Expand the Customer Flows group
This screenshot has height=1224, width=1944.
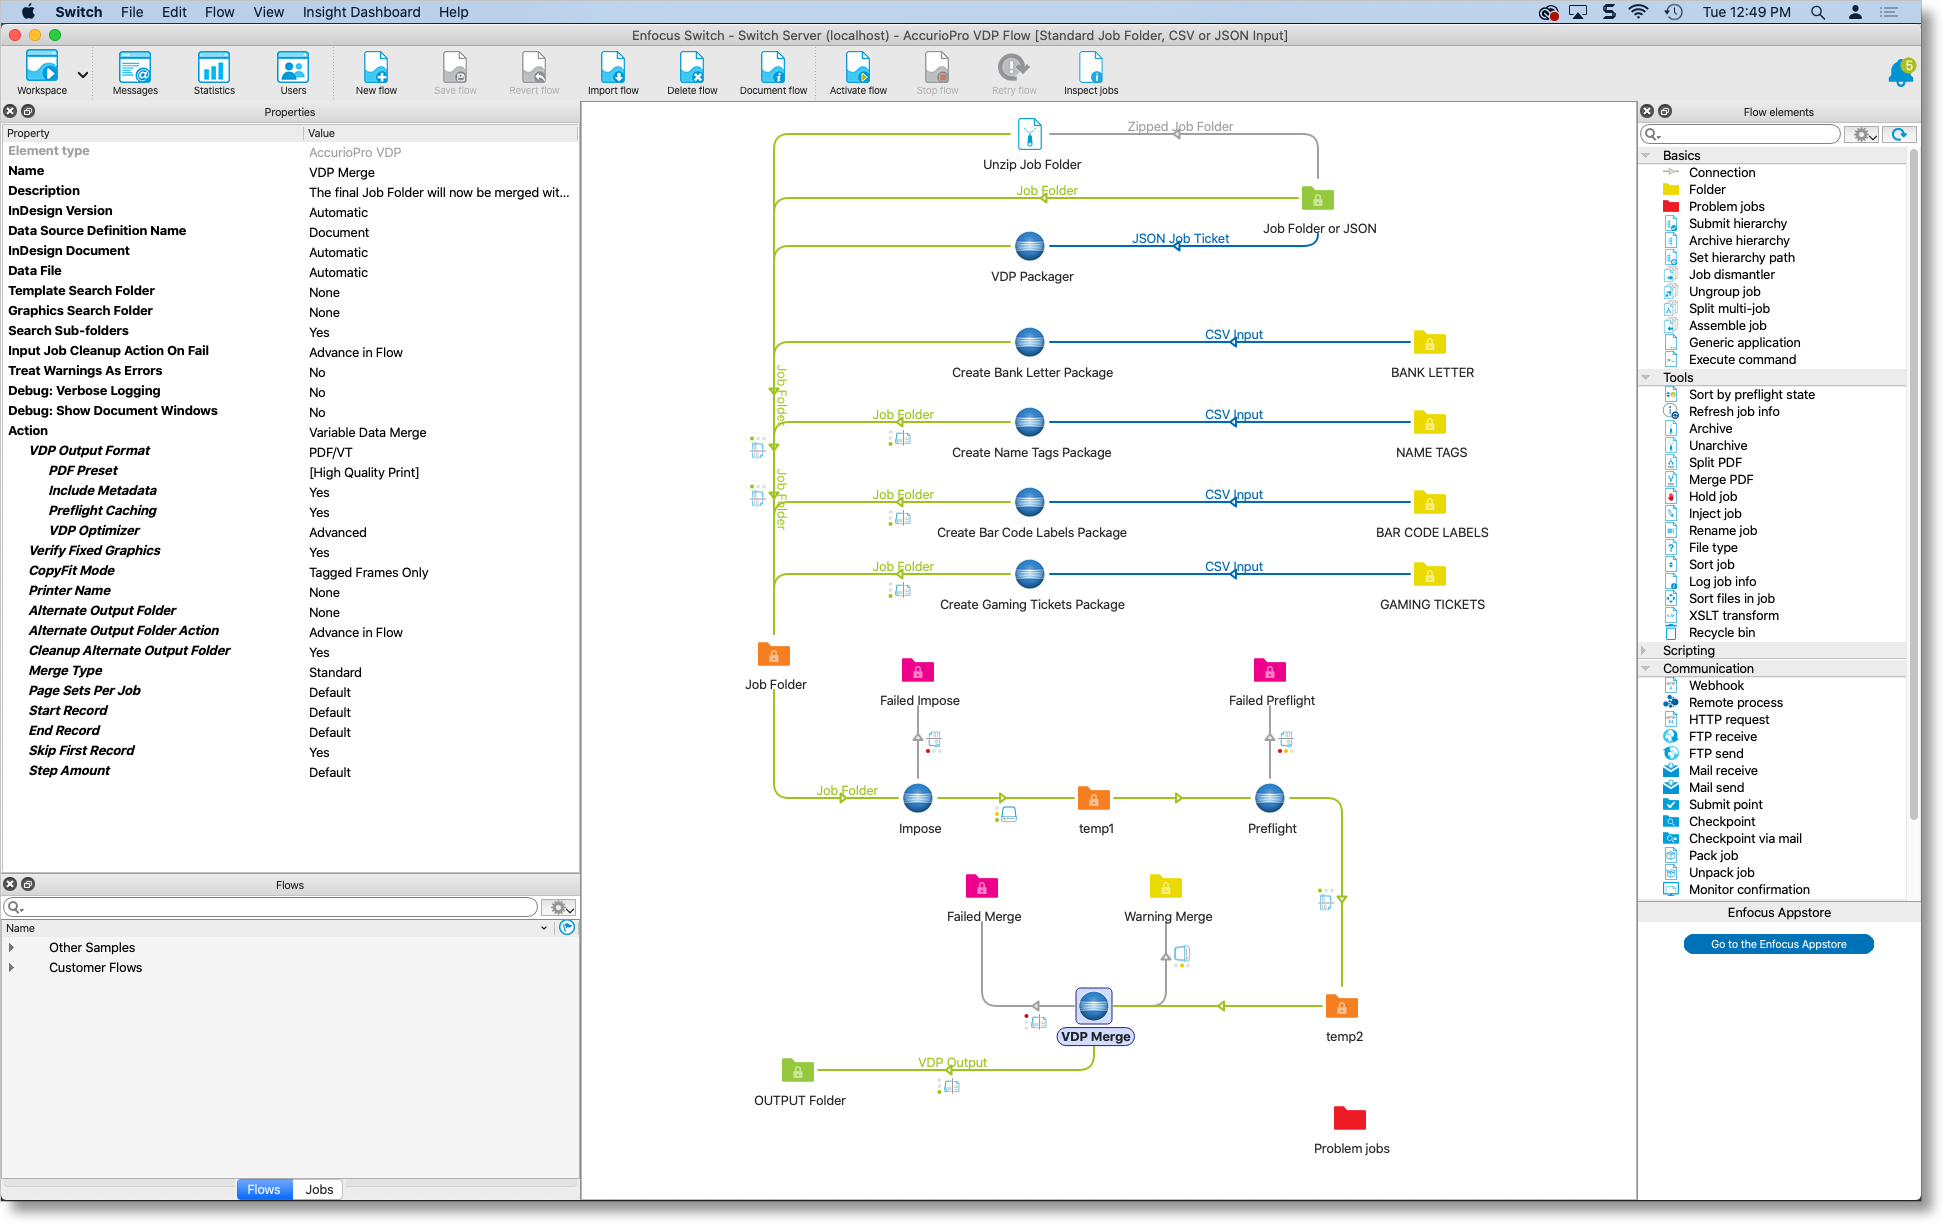tap(11, 967)
